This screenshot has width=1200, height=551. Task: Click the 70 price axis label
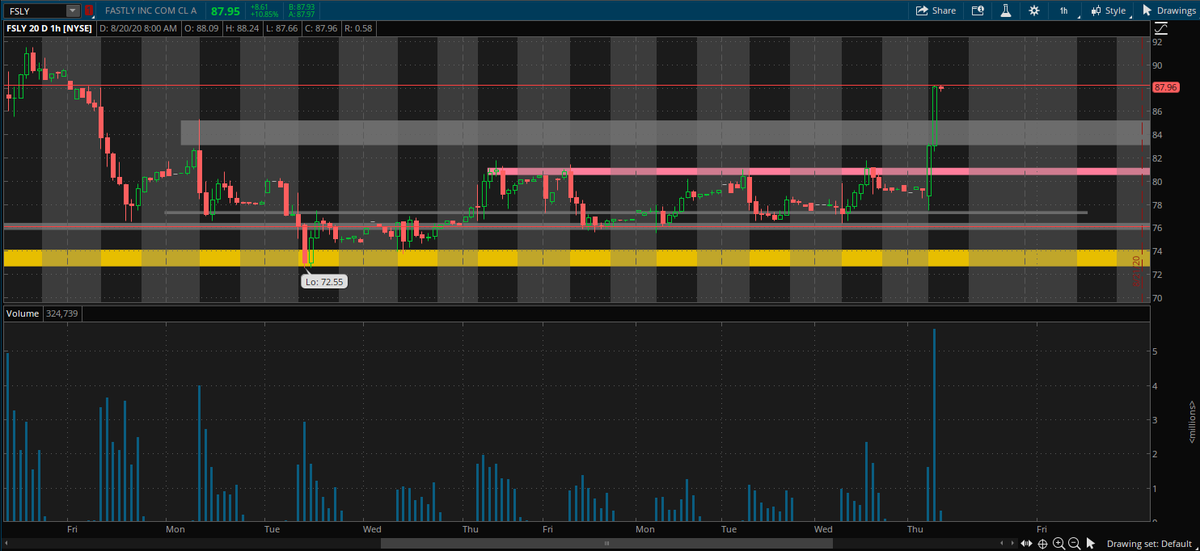tap(1157, 298)
